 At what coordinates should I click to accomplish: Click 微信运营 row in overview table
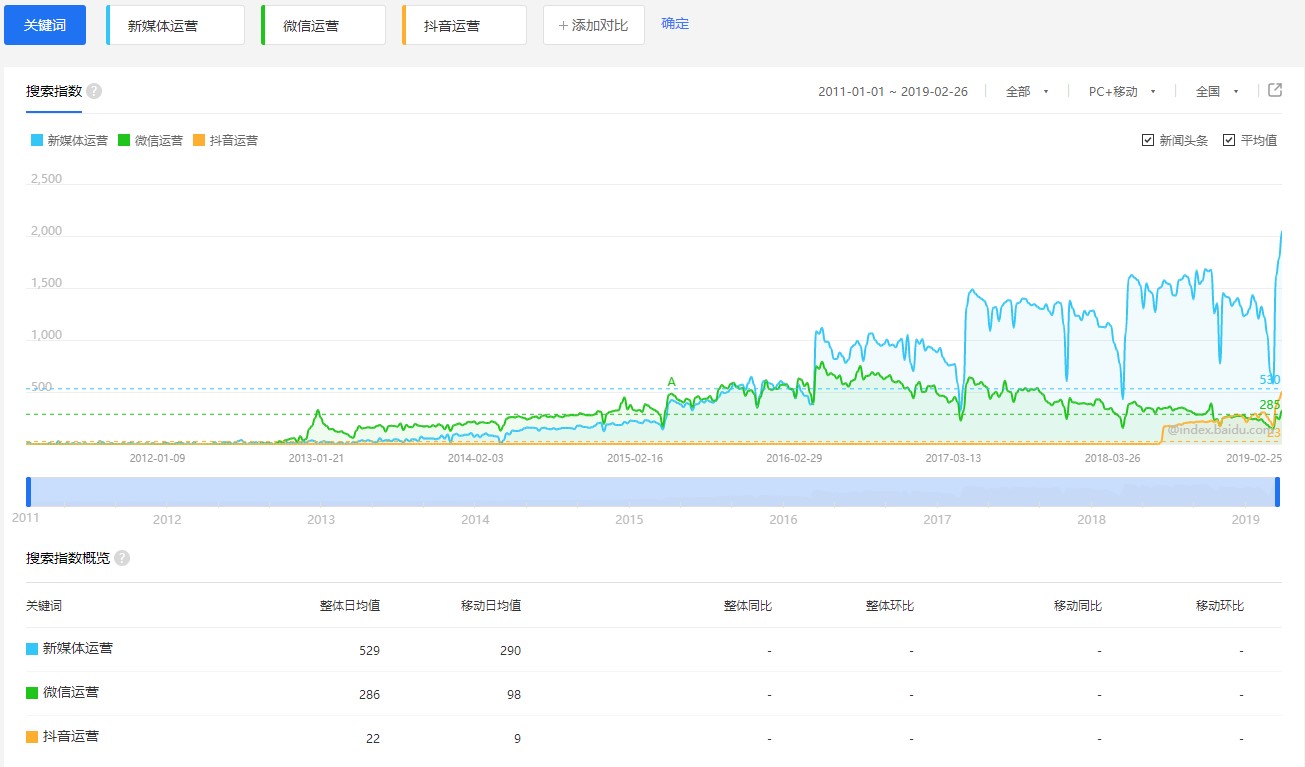coord(653,694)
